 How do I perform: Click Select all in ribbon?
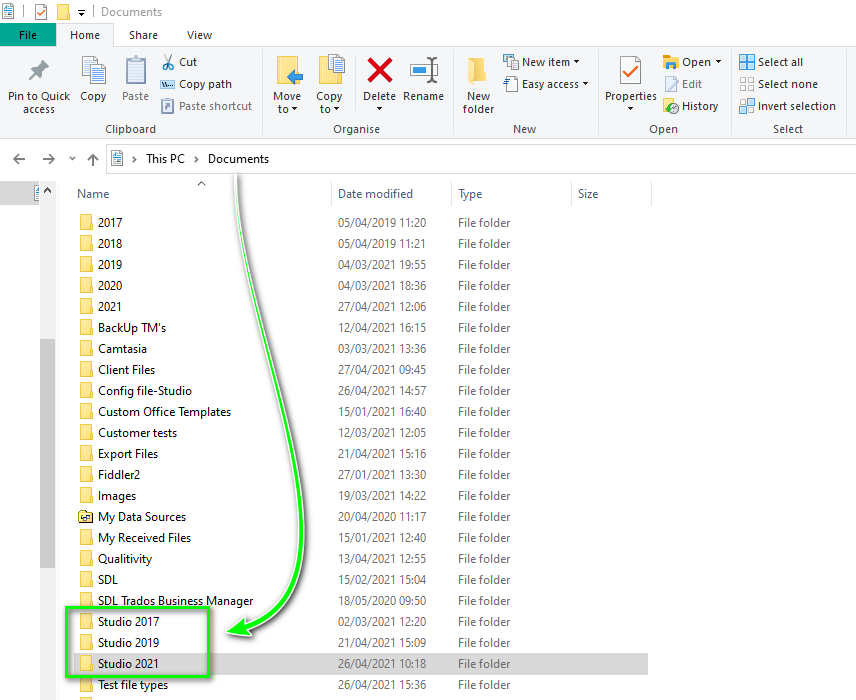tap(771, 62)
